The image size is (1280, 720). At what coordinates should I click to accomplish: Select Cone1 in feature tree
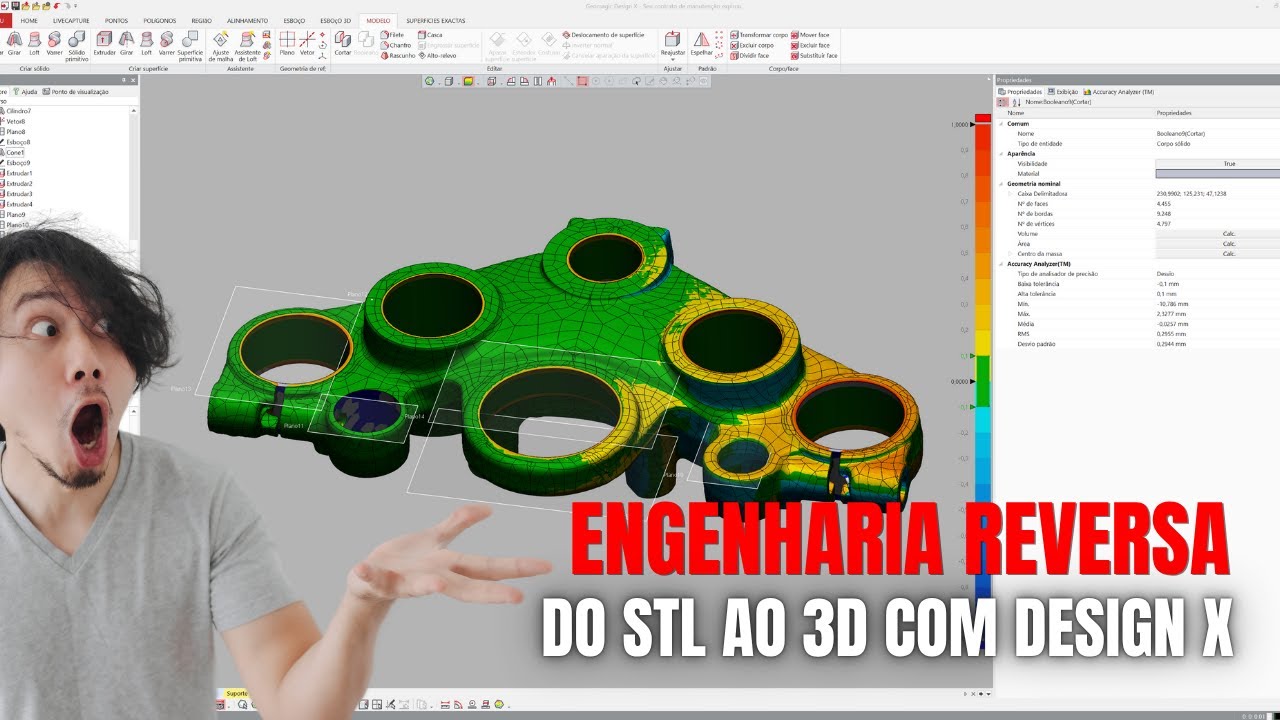click(x=15, y=152)
